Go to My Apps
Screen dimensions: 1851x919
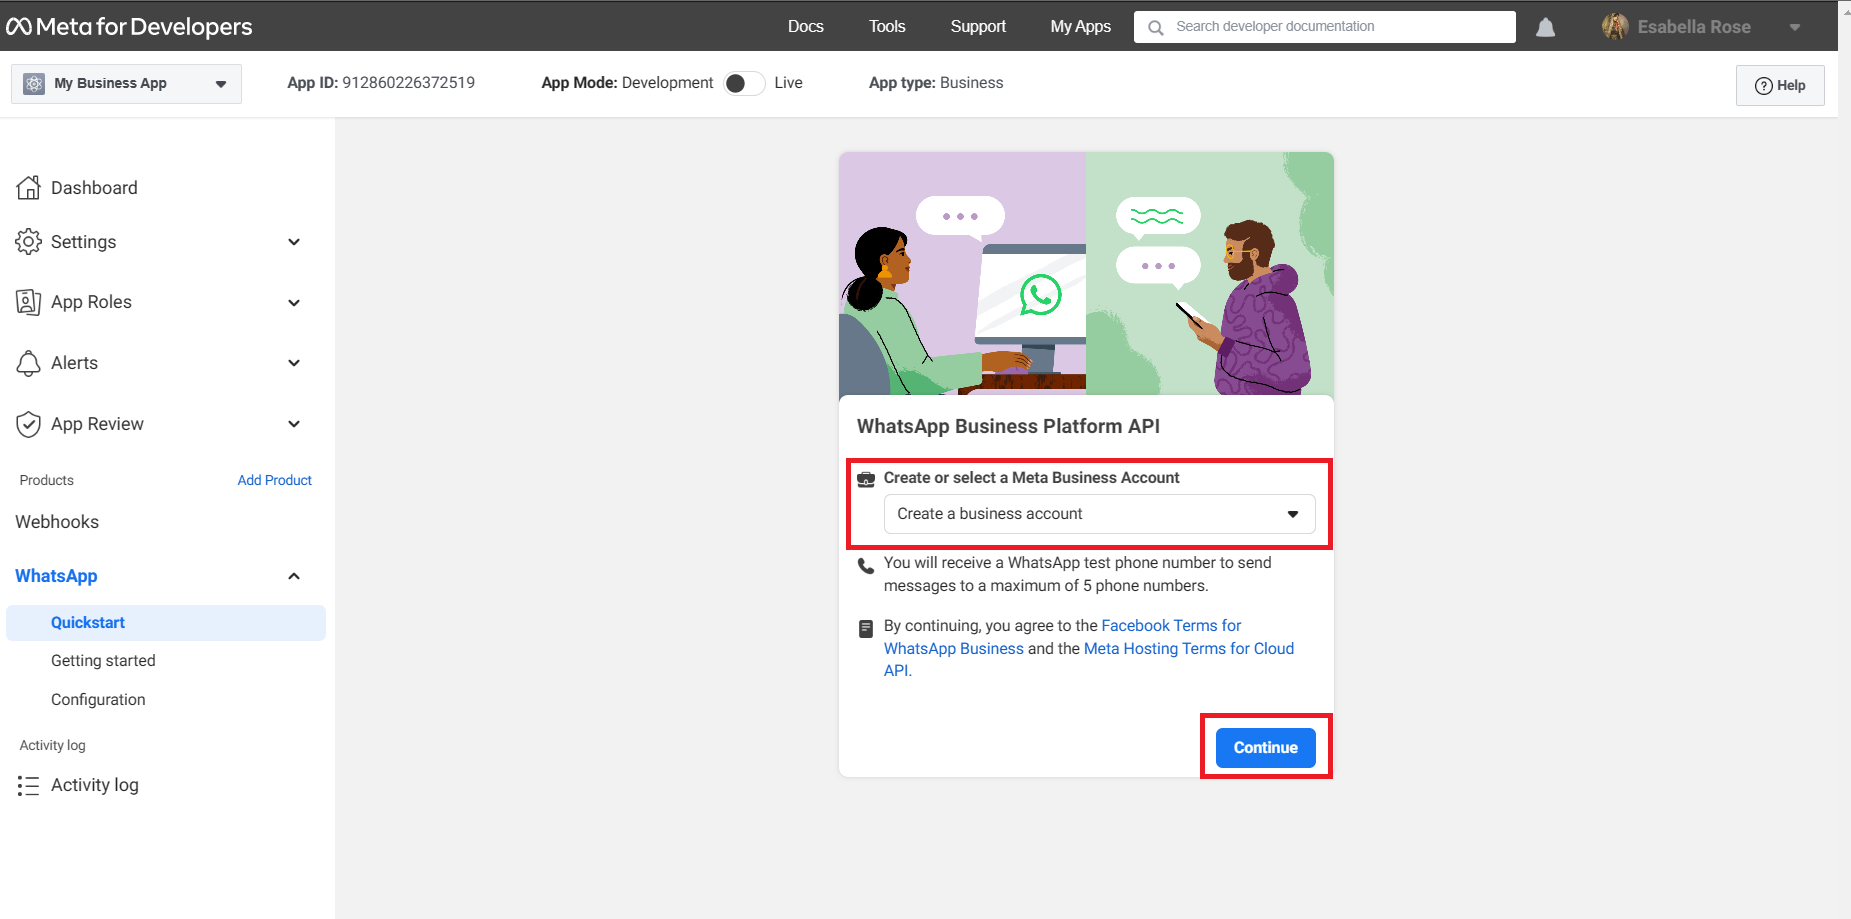coord(1080,27)
